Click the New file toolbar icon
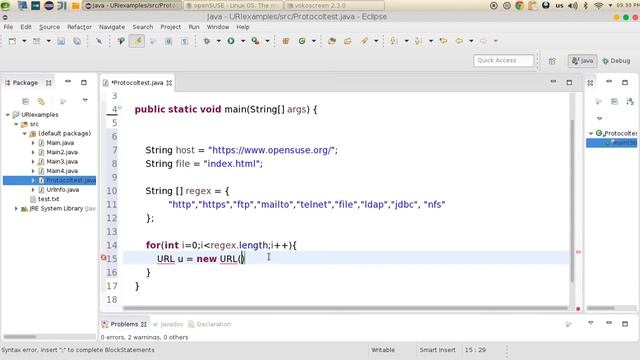640x360 pixels. pyautogui.click(x=12, y=41)
